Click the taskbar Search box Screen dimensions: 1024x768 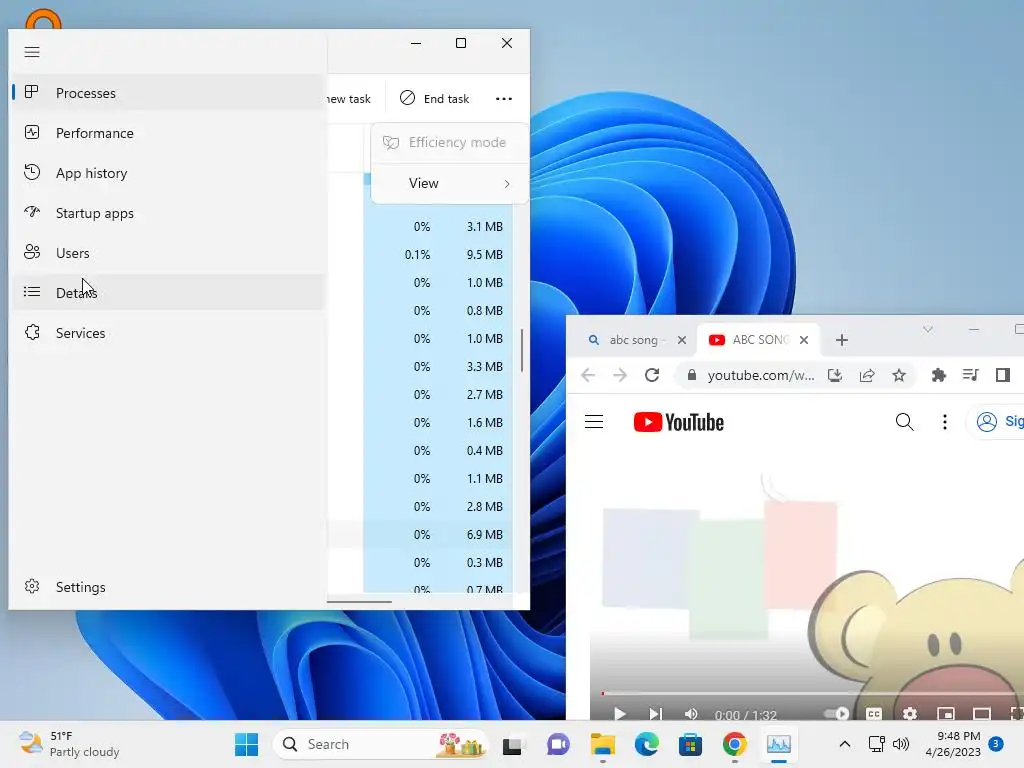(x=380, y=744)
